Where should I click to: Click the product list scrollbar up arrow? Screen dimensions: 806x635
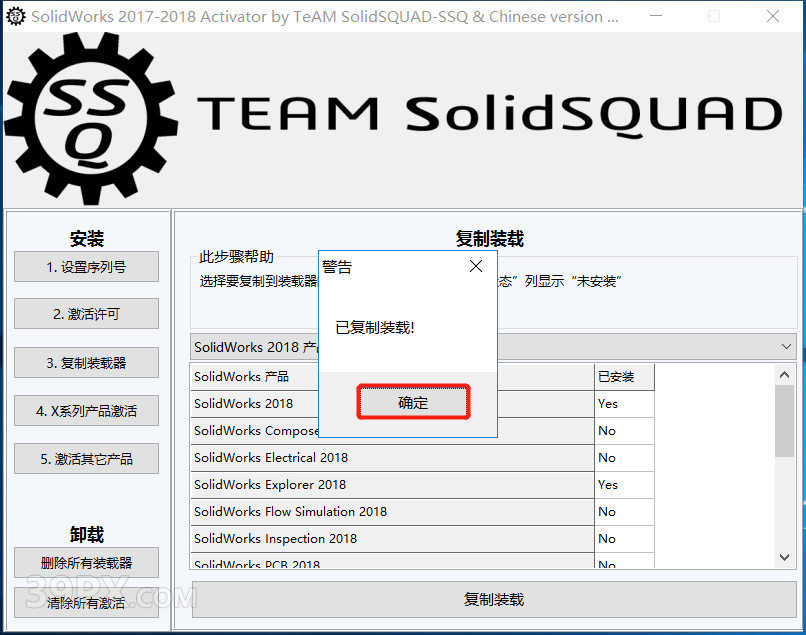point(784,375)
